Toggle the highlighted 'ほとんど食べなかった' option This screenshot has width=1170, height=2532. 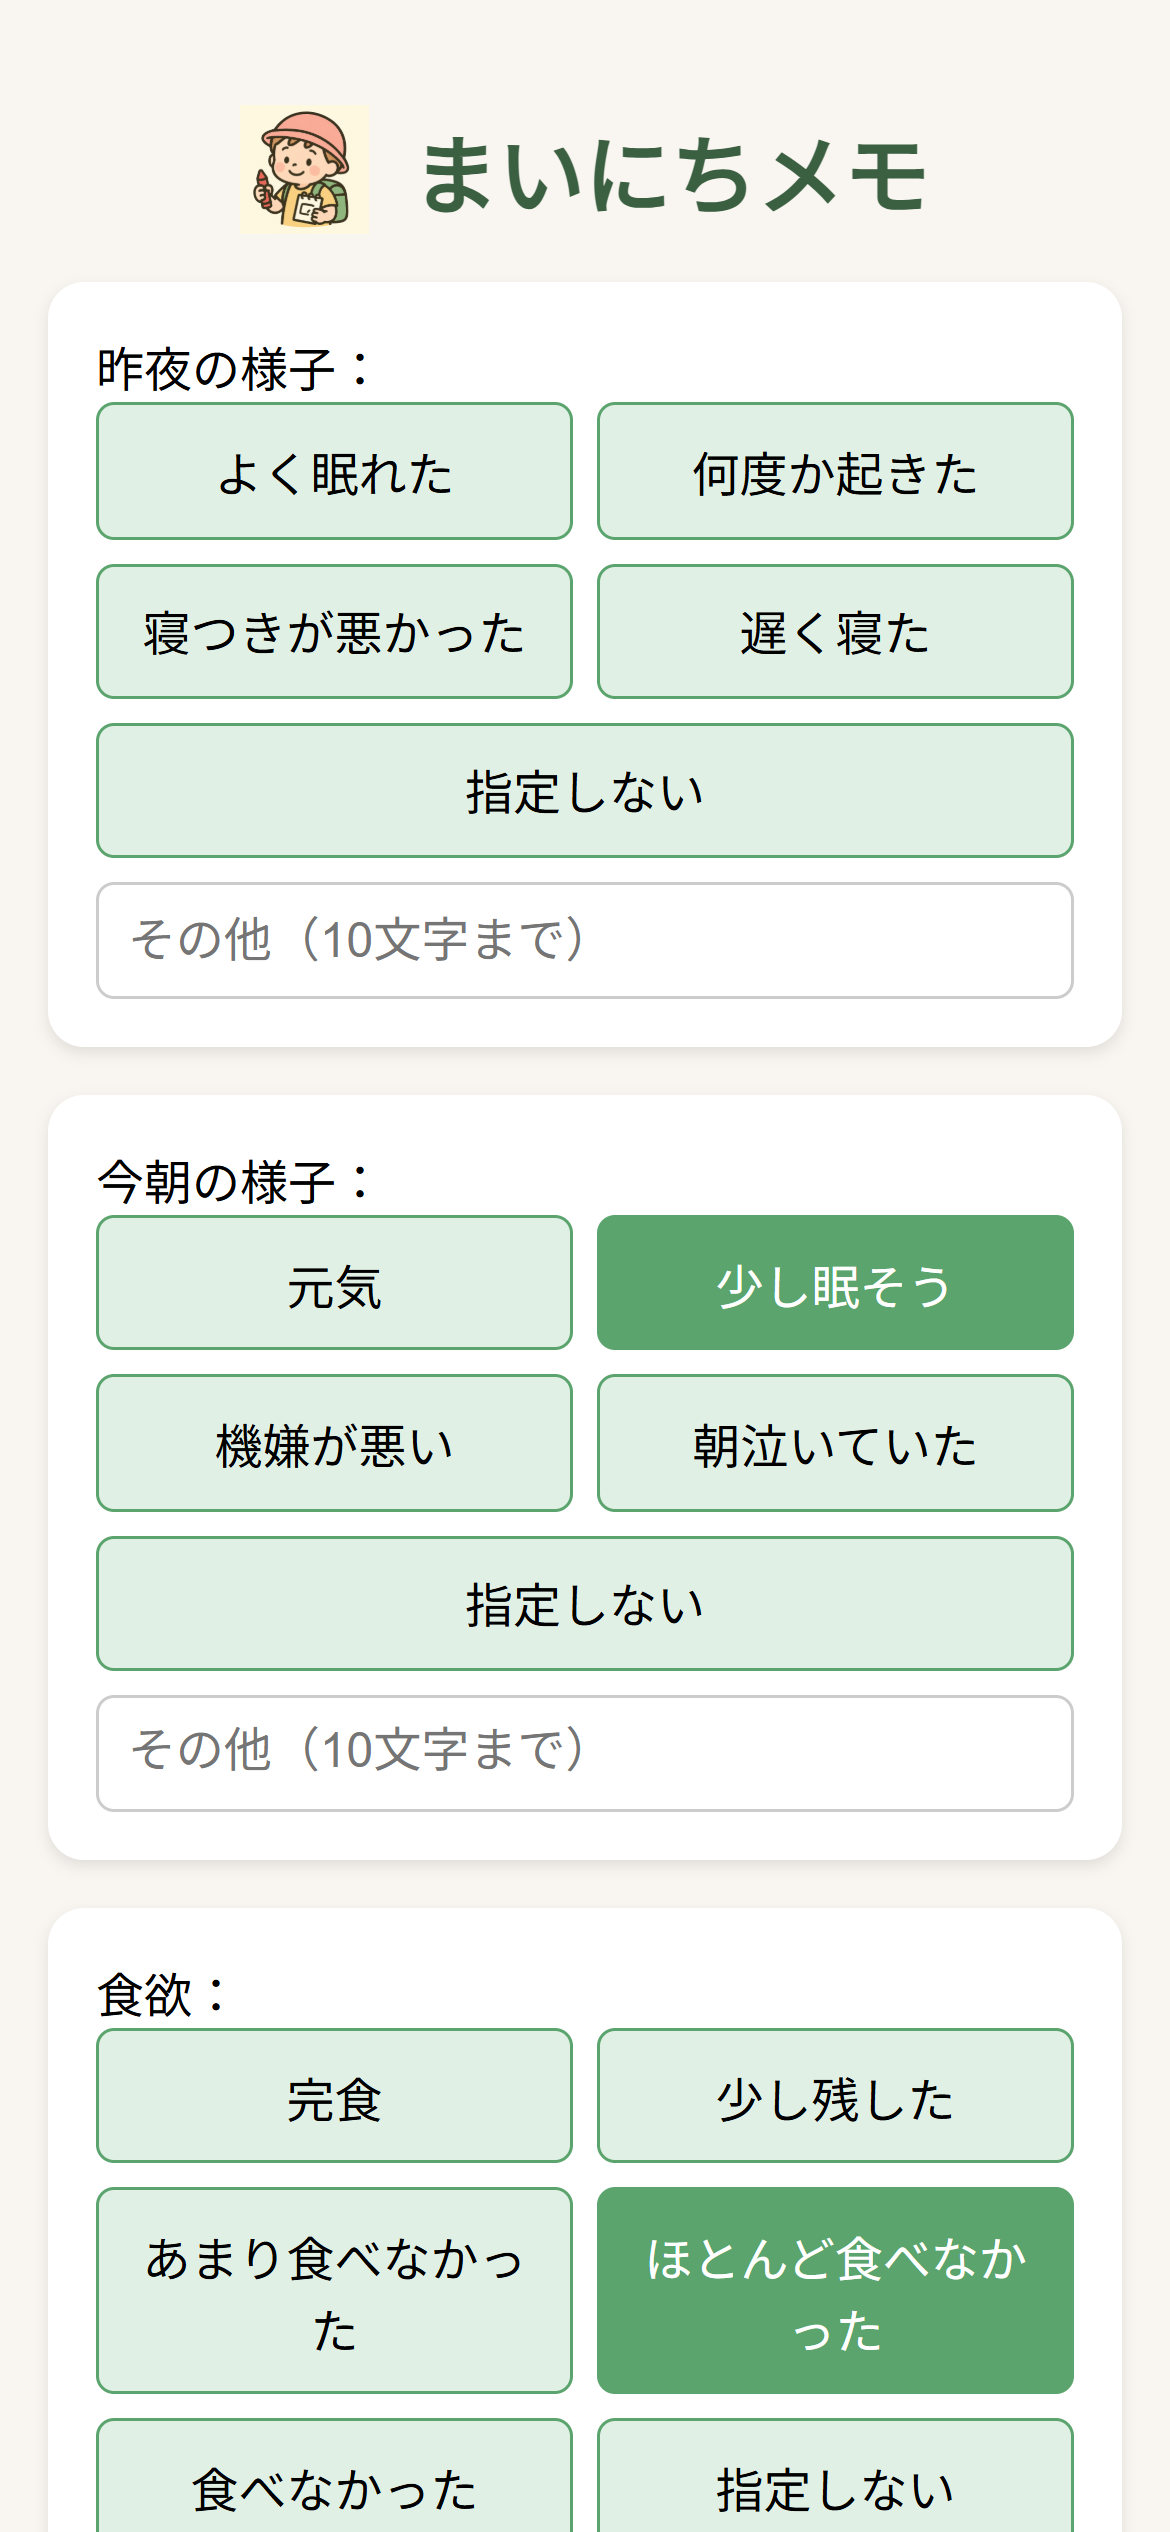835,2291
